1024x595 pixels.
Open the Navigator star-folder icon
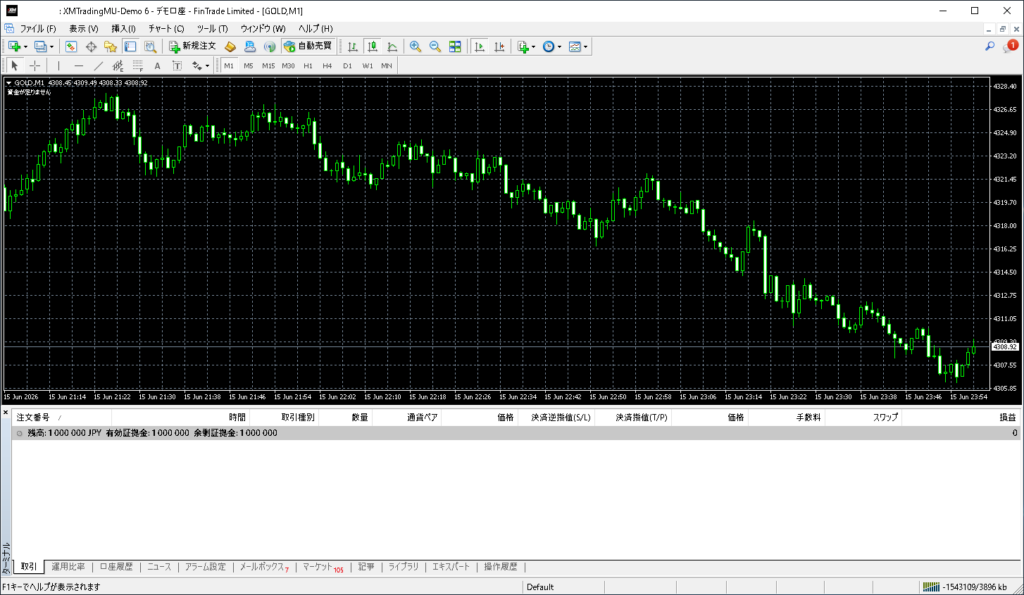click(x=110, y=46)
